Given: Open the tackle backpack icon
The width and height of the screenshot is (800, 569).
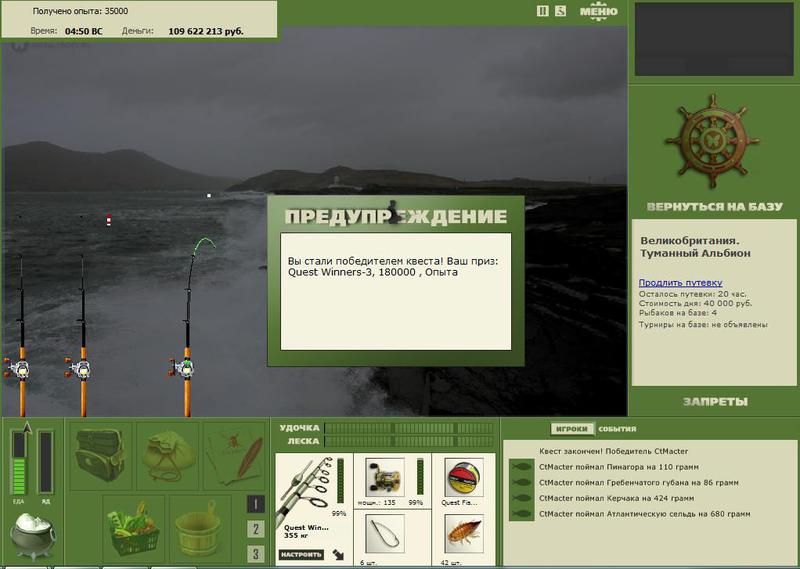Looking at the screenshot, I should [x=101, y=455].
